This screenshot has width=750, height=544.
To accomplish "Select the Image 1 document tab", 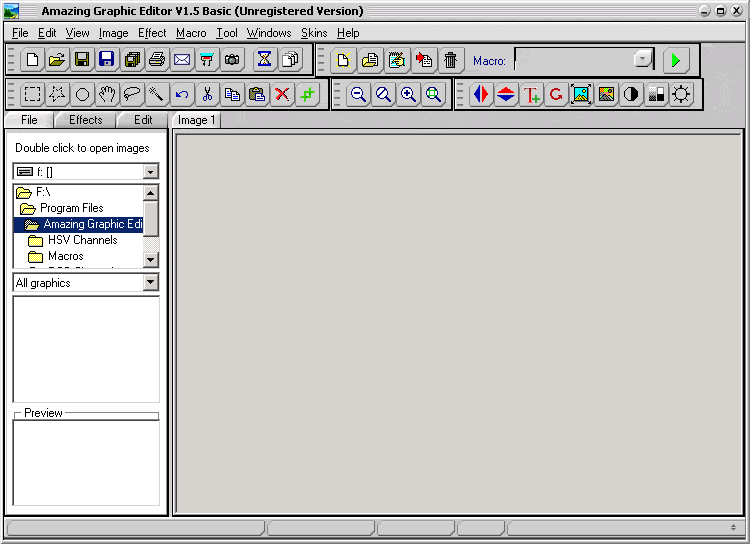I will [196, 120].
